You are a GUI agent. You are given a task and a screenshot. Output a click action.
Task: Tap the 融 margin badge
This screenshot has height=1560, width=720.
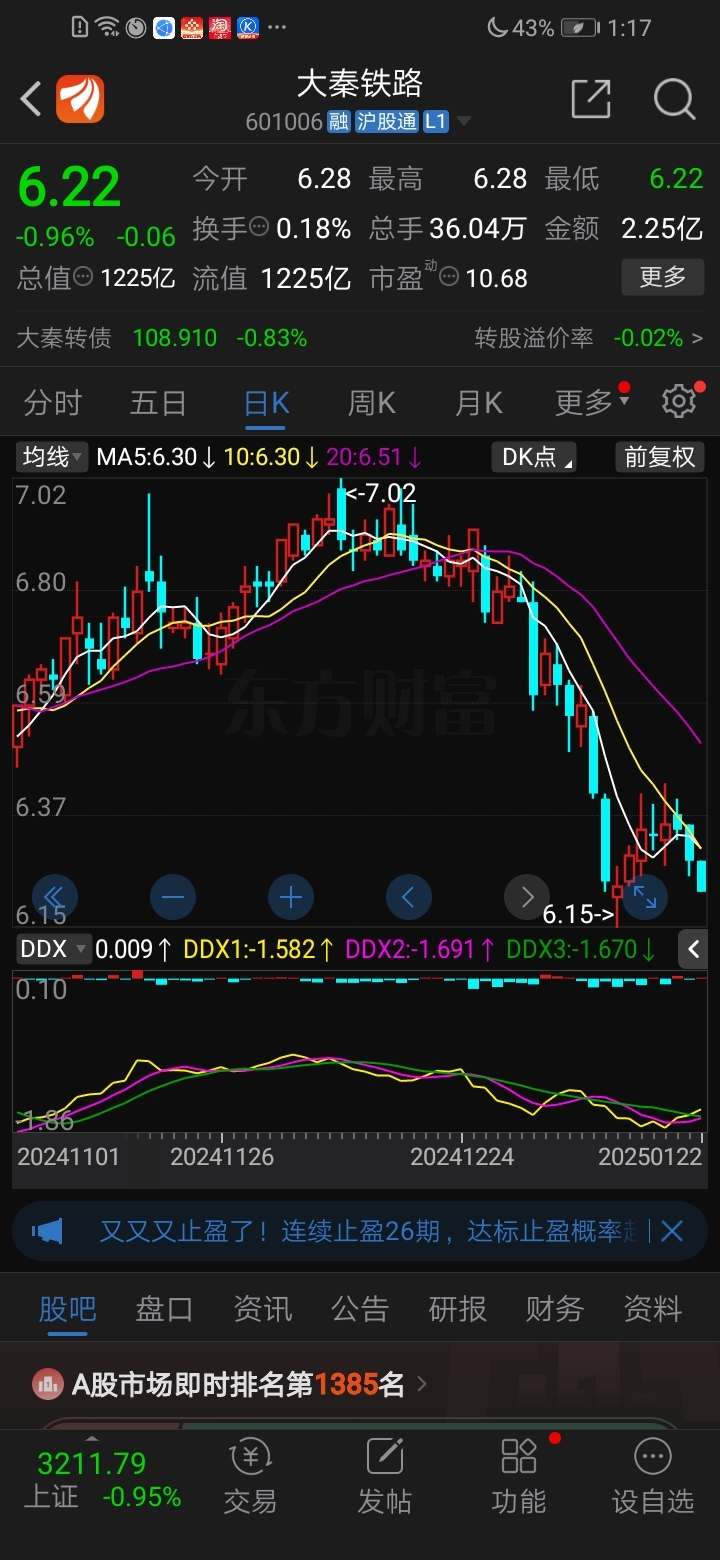point(338,122)
